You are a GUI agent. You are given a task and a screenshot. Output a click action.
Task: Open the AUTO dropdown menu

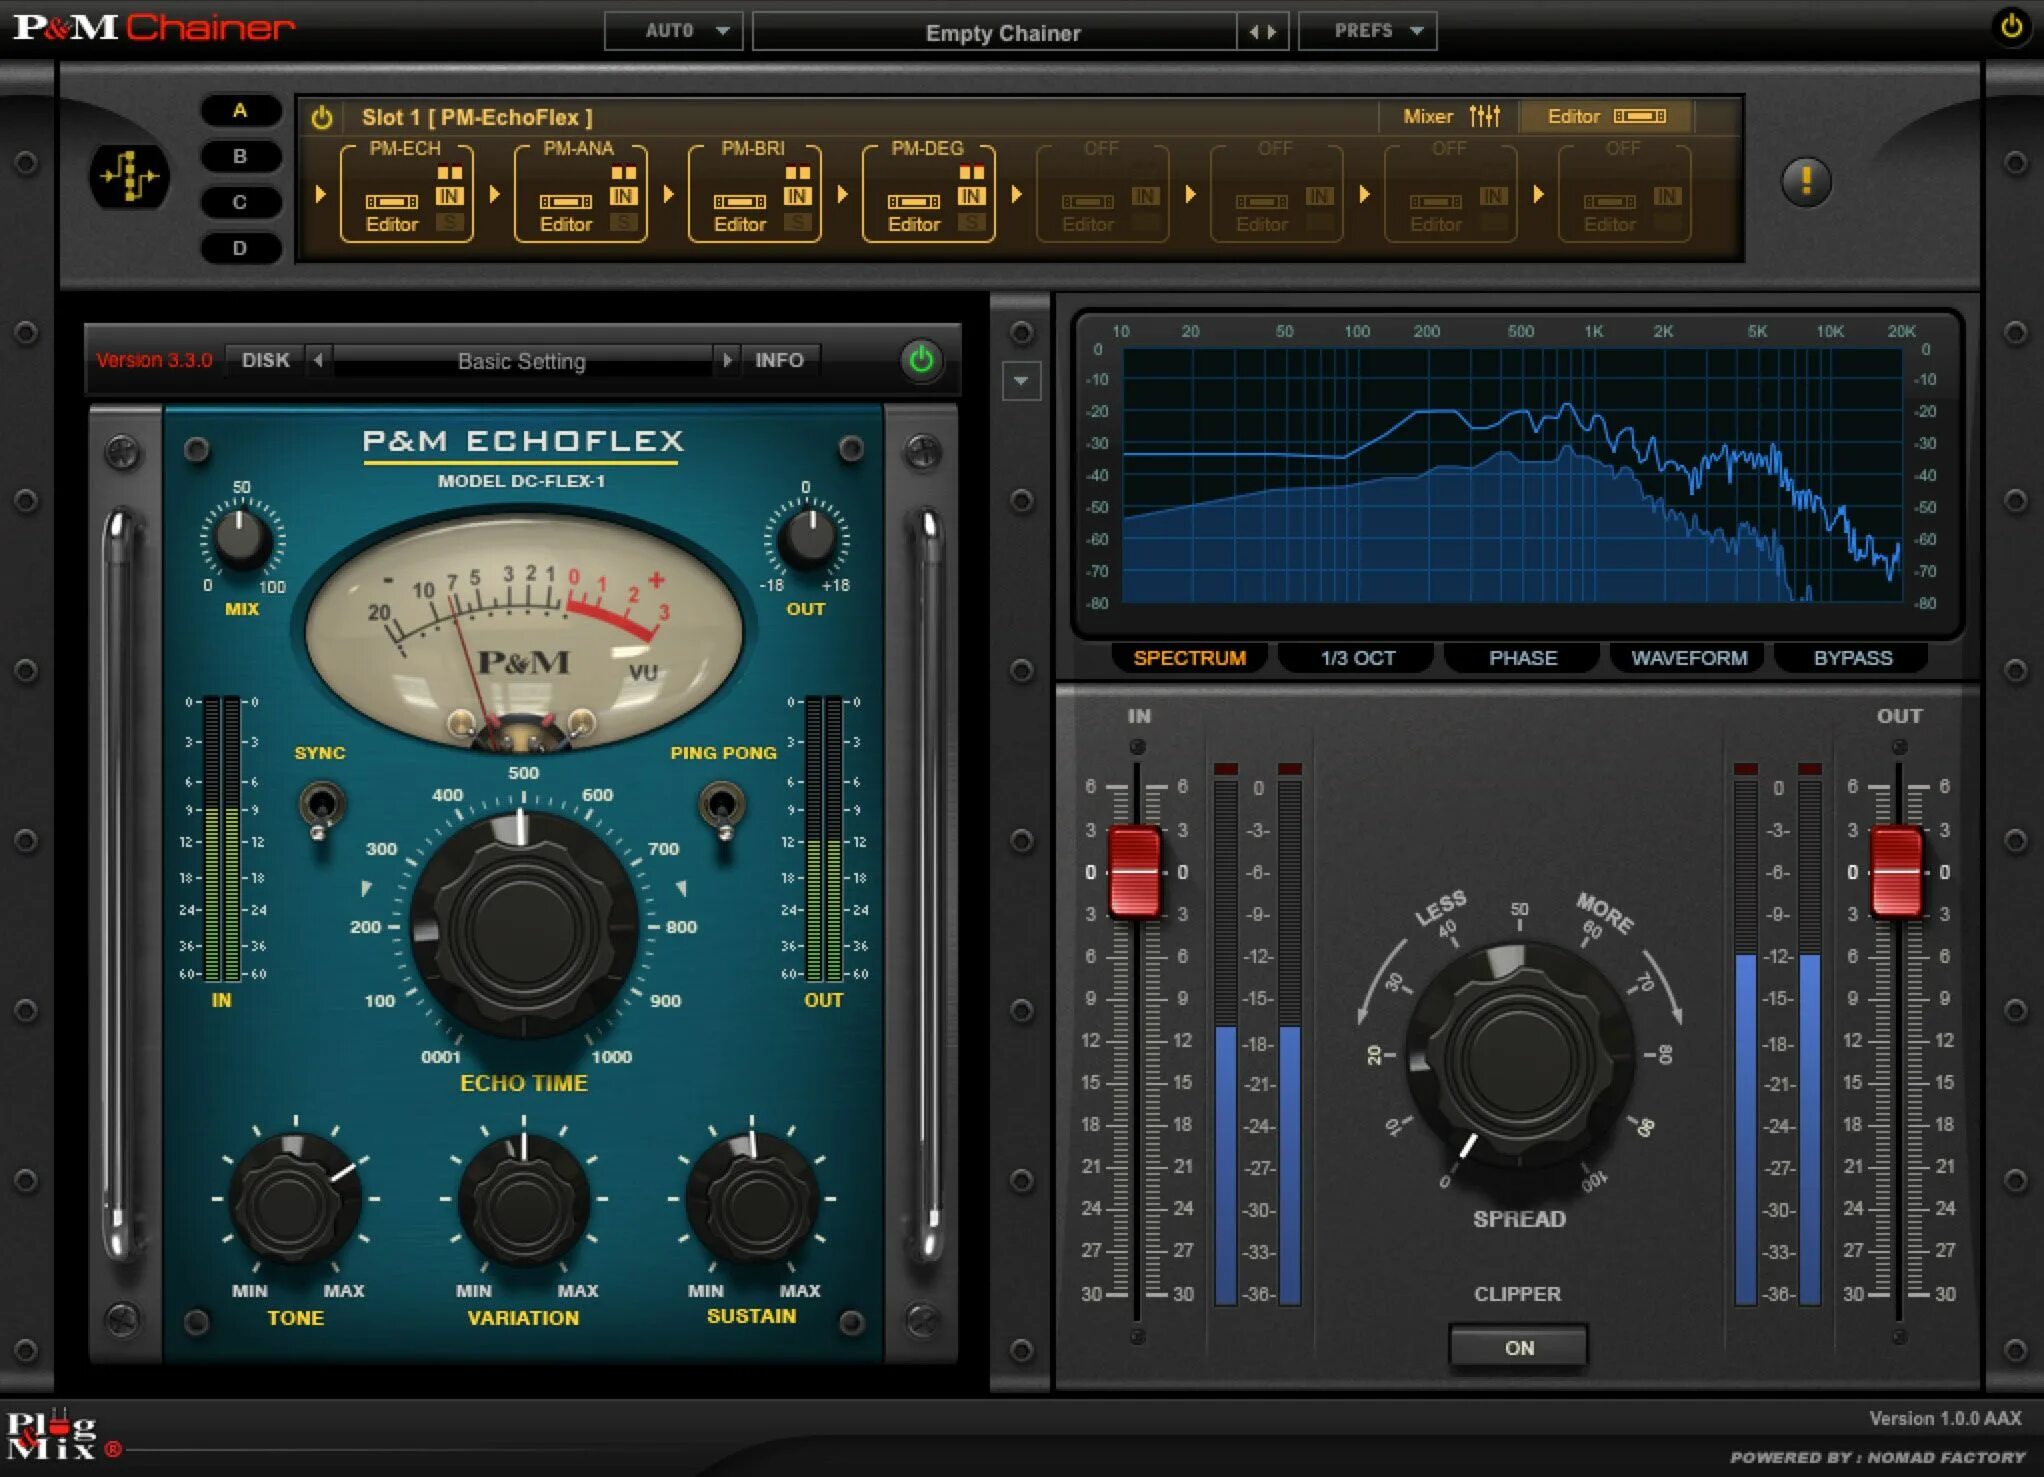coord(673,31)
